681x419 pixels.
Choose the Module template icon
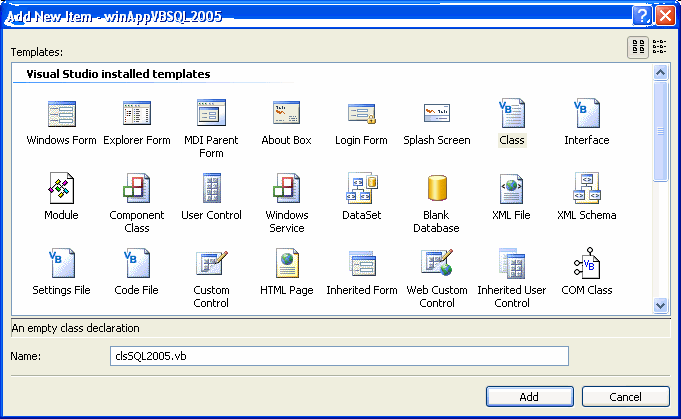click(x=61, y=188)
